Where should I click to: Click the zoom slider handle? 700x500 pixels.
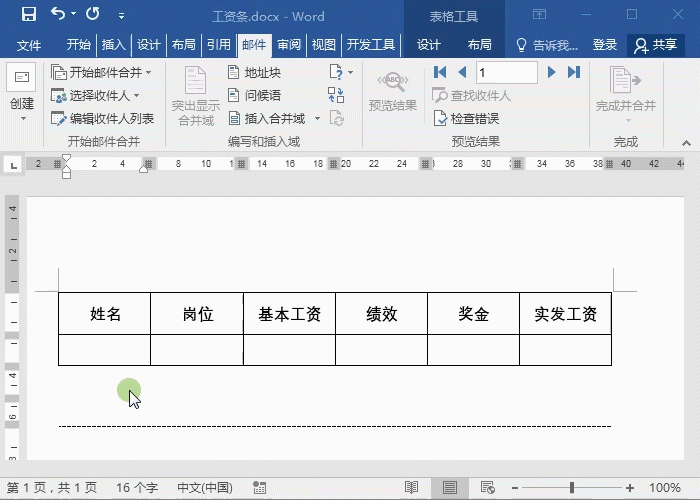click(x=572, y=488)
